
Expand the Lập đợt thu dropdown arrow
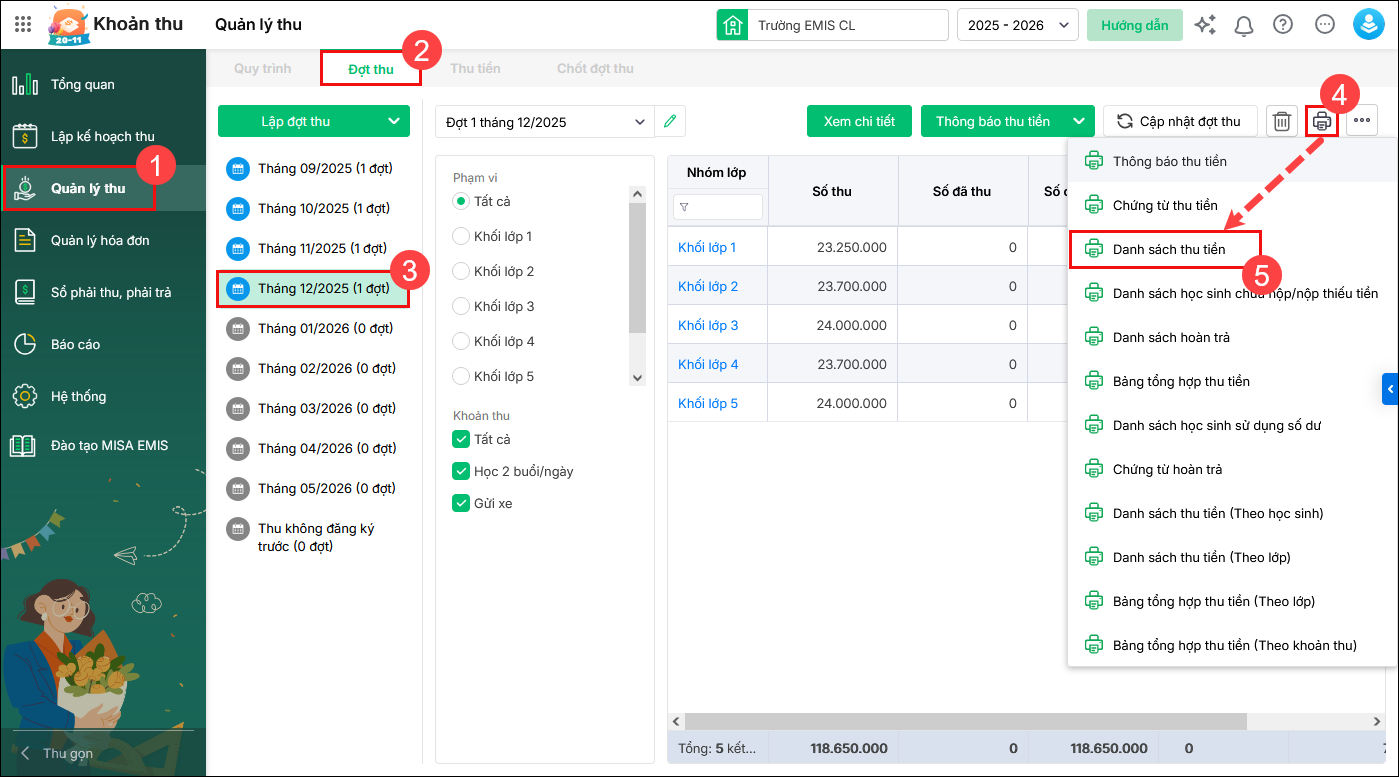tap(392, 122)
